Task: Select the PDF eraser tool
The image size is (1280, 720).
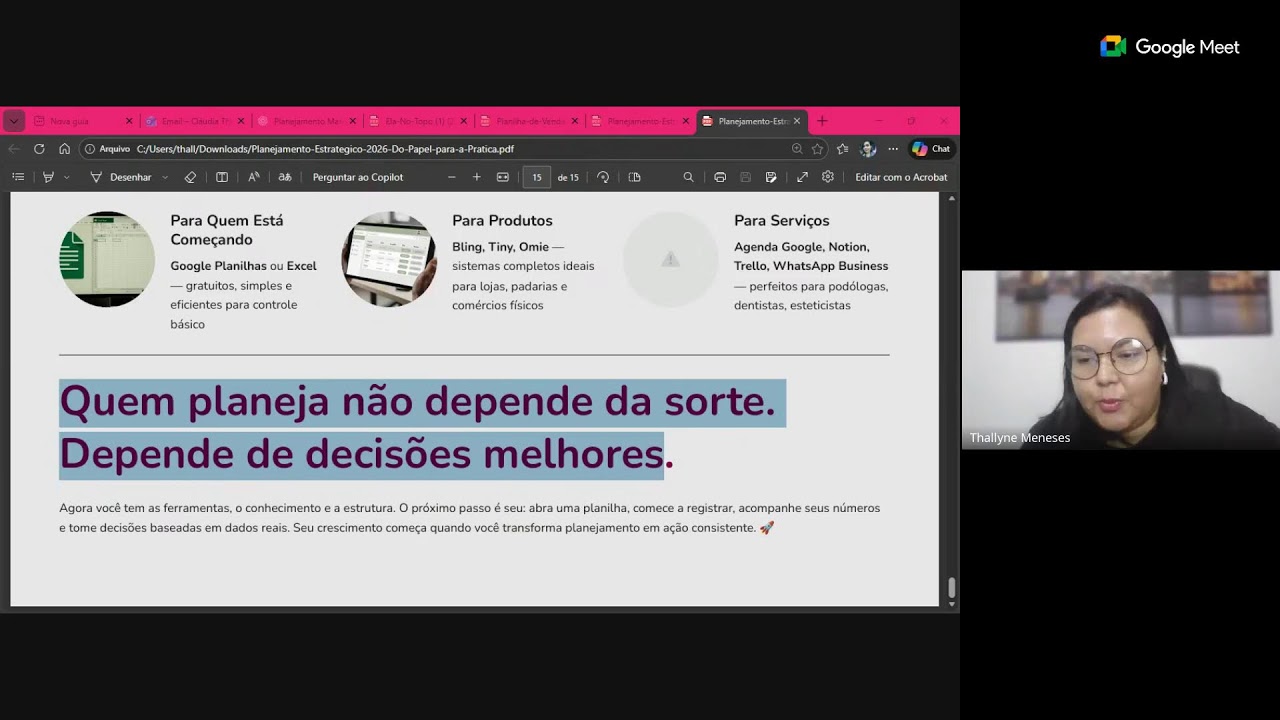Action: click(x=190, y=177)
